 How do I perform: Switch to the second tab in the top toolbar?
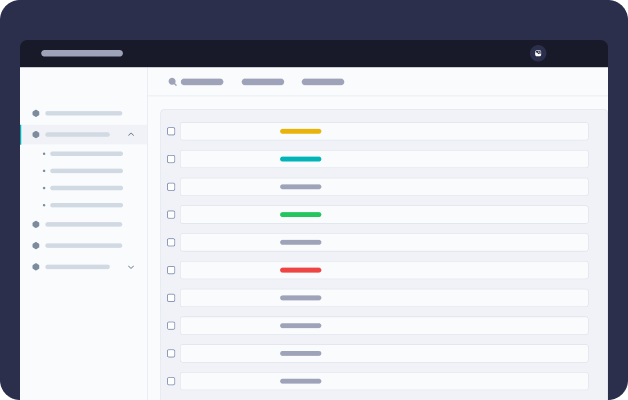tap(263, 82)
